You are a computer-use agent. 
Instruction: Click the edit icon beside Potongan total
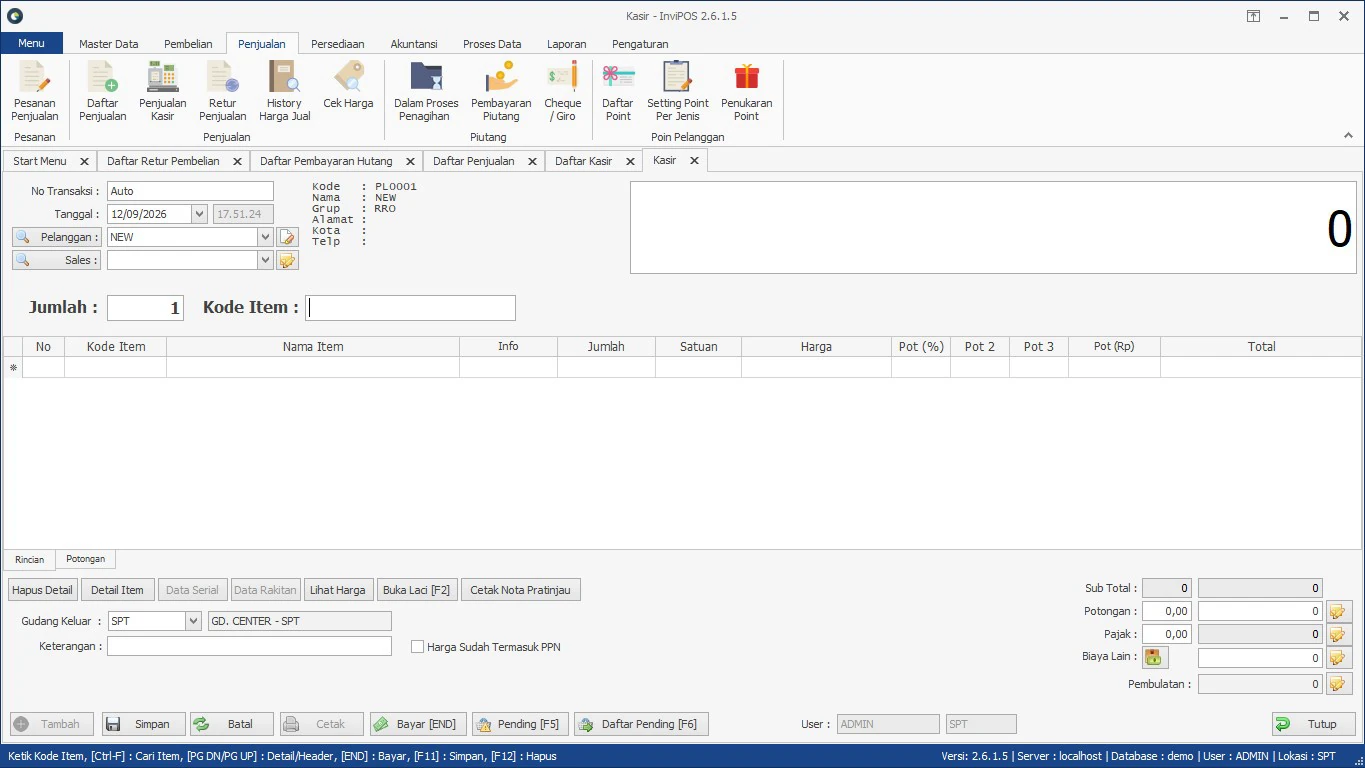point(1339,611)
